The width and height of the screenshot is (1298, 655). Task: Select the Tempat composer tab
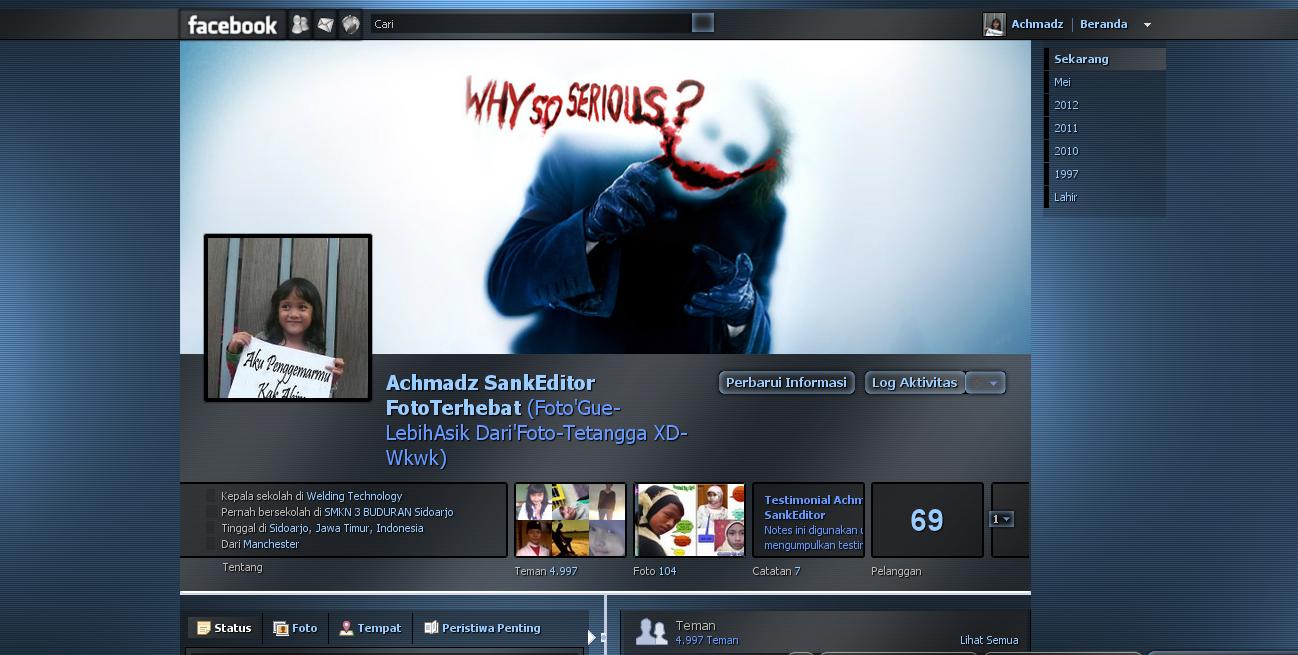[370, 628]
